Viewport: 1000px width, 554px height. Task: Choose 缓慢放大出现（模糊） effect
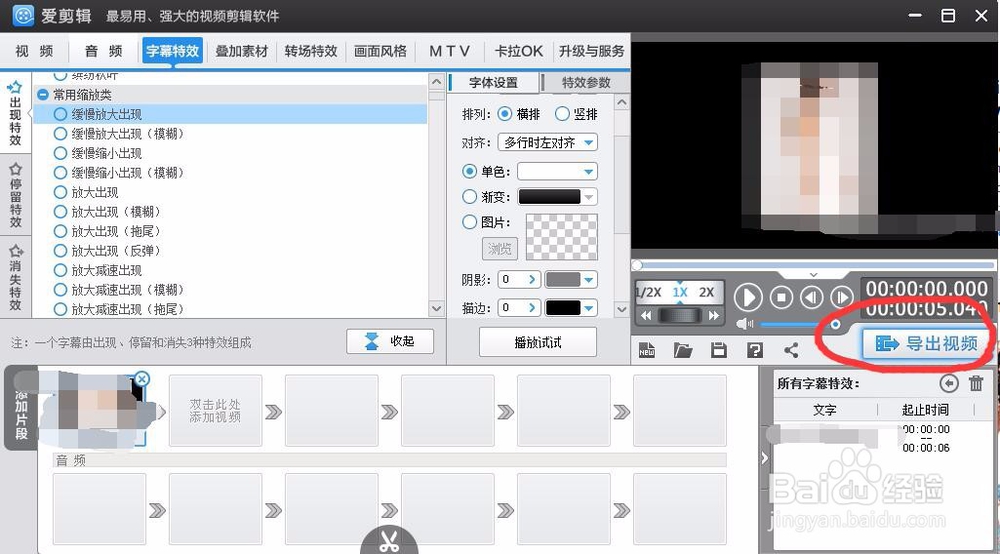(x=119, y=134)
